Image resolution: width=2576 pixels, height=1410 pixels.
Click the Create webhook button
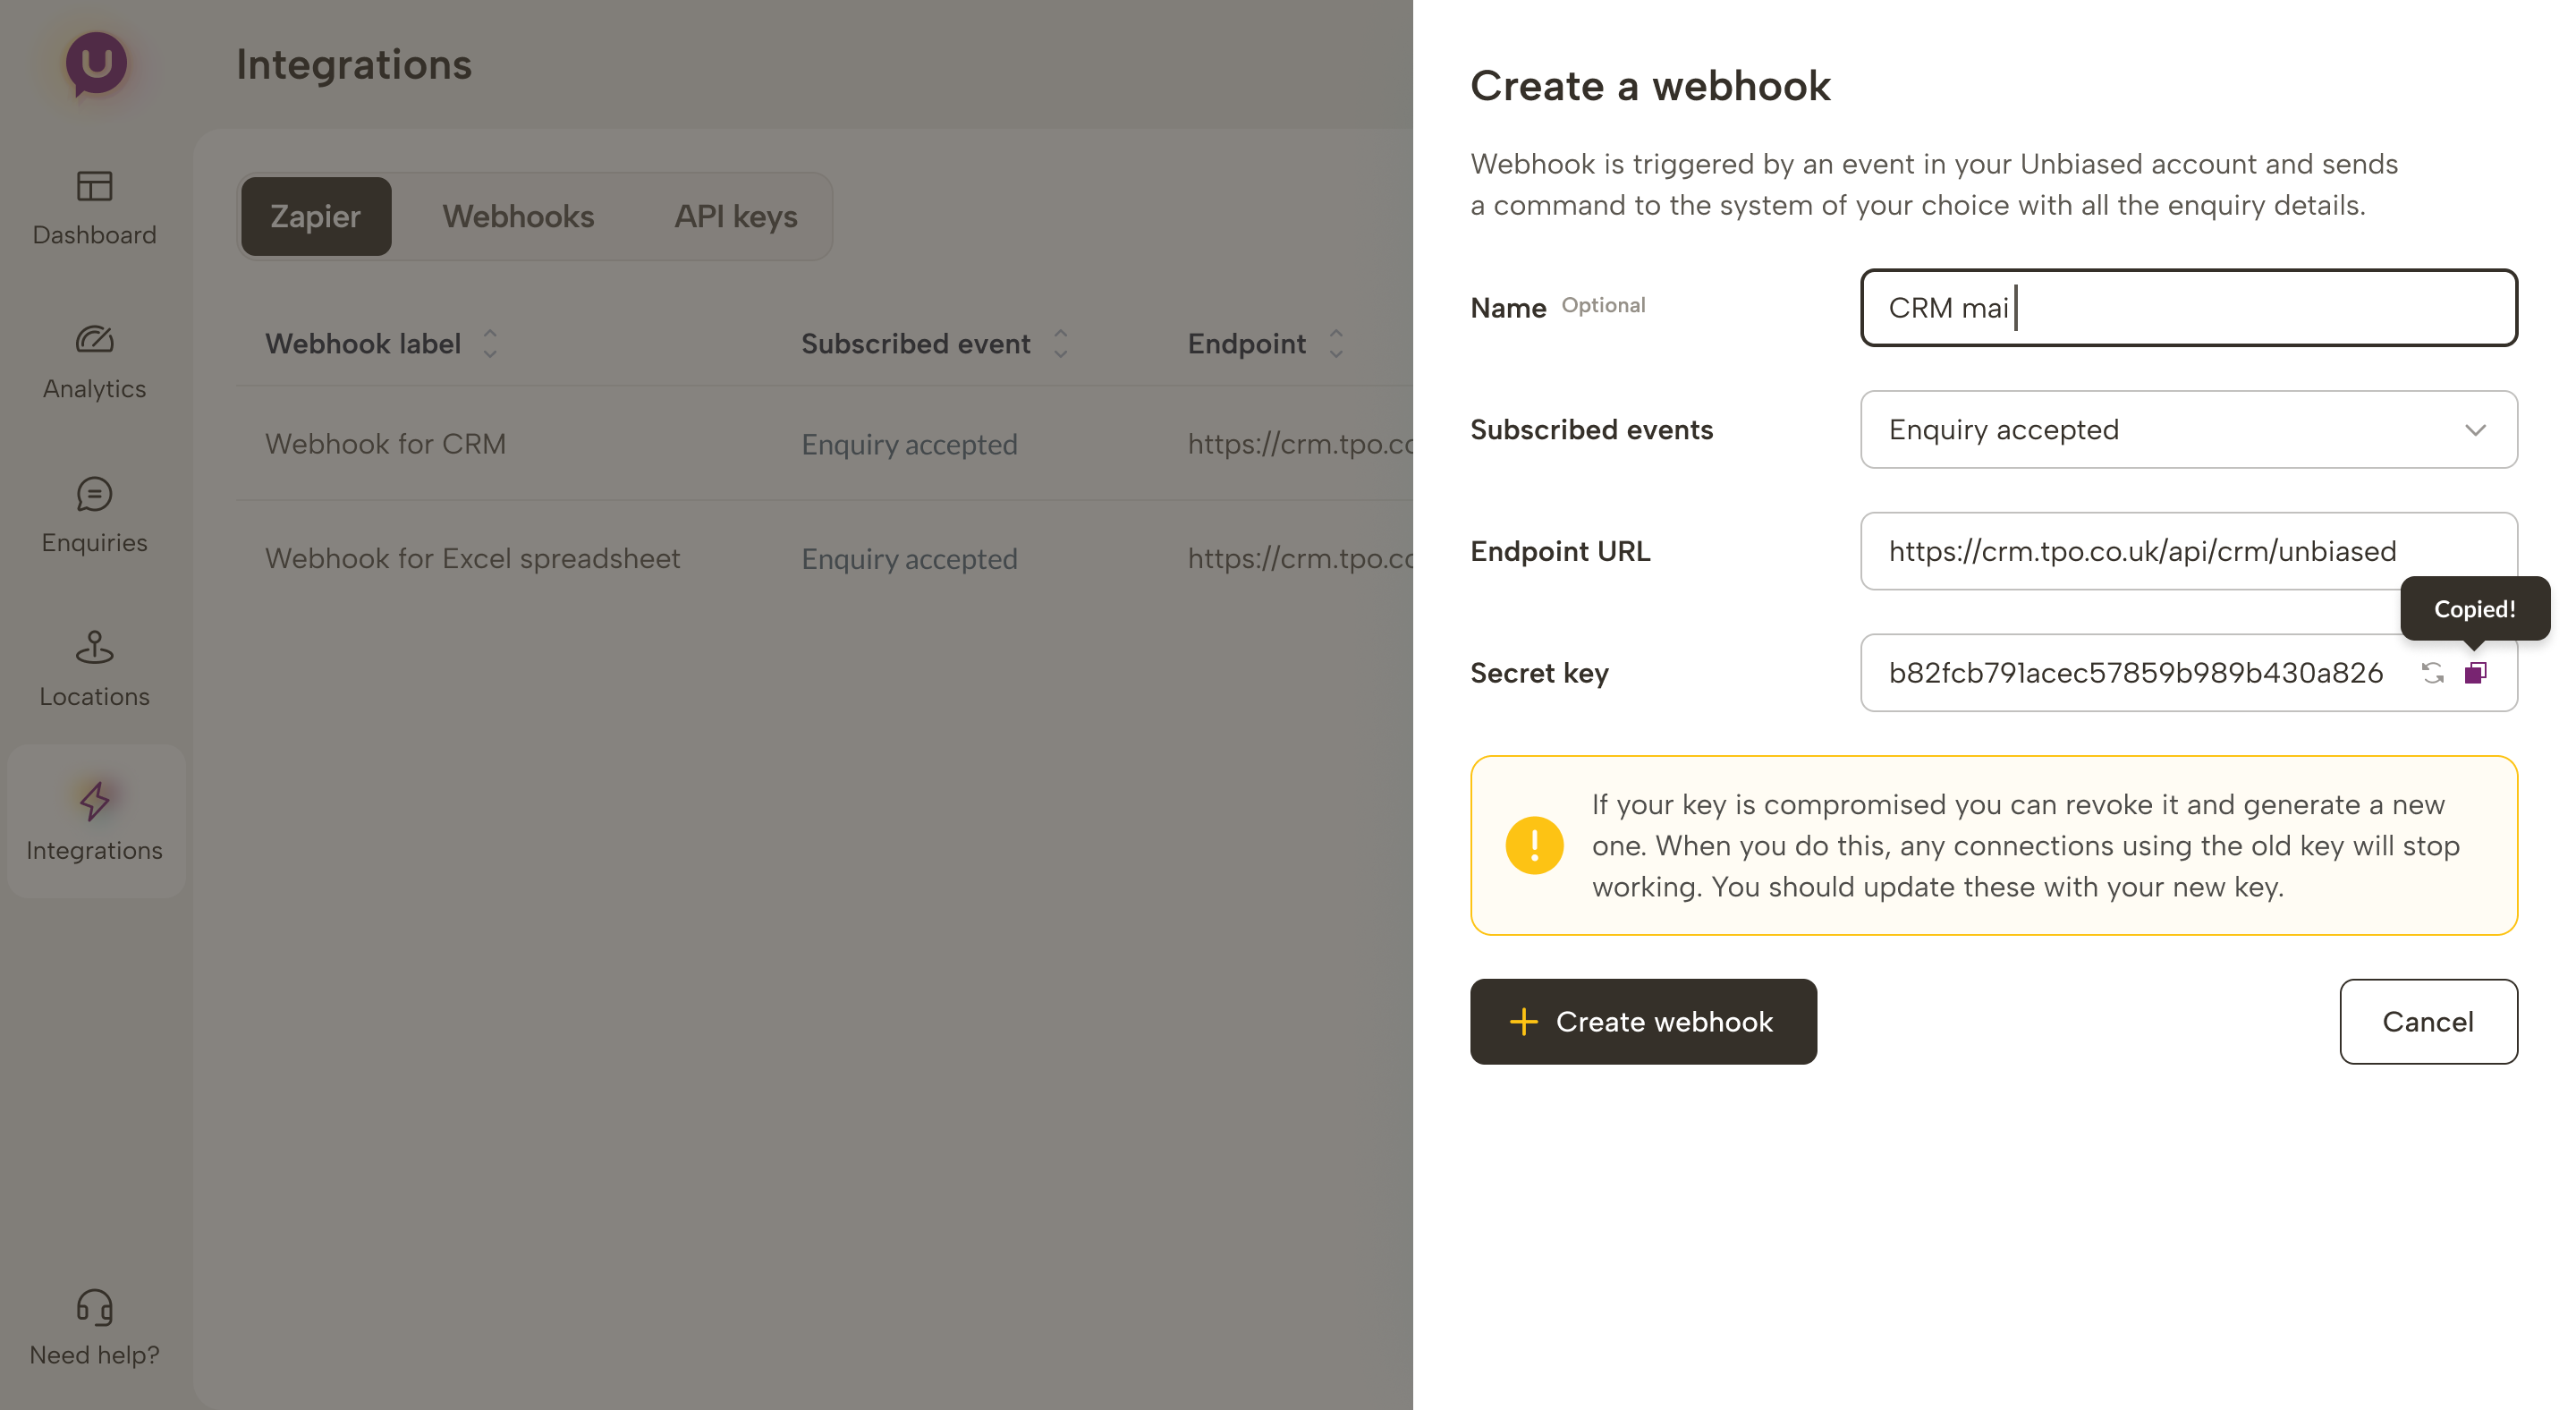1643,1022
